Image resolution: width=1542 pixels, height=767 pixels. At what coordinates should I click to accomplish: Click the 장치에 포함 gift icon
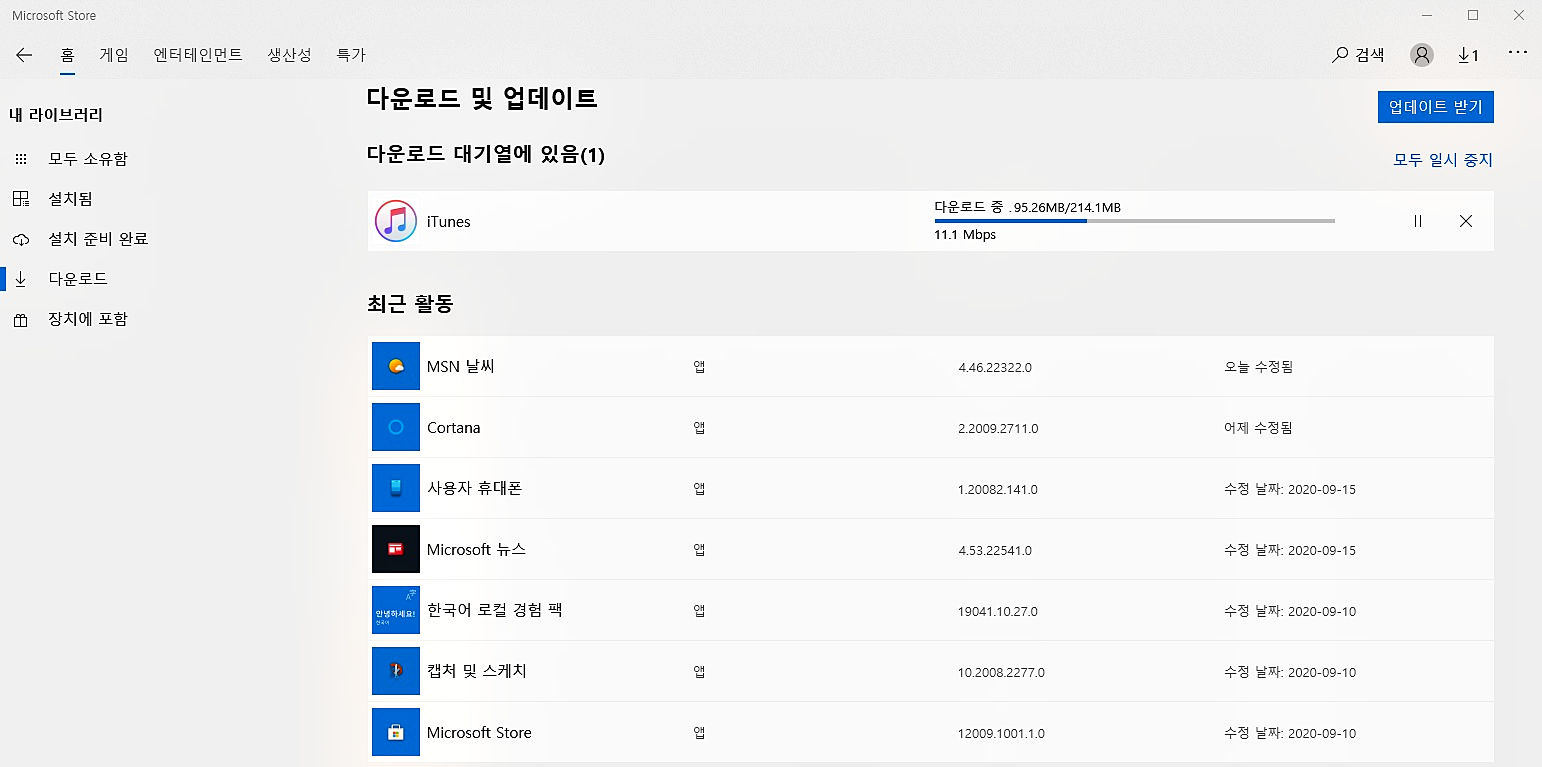[21, 320]
